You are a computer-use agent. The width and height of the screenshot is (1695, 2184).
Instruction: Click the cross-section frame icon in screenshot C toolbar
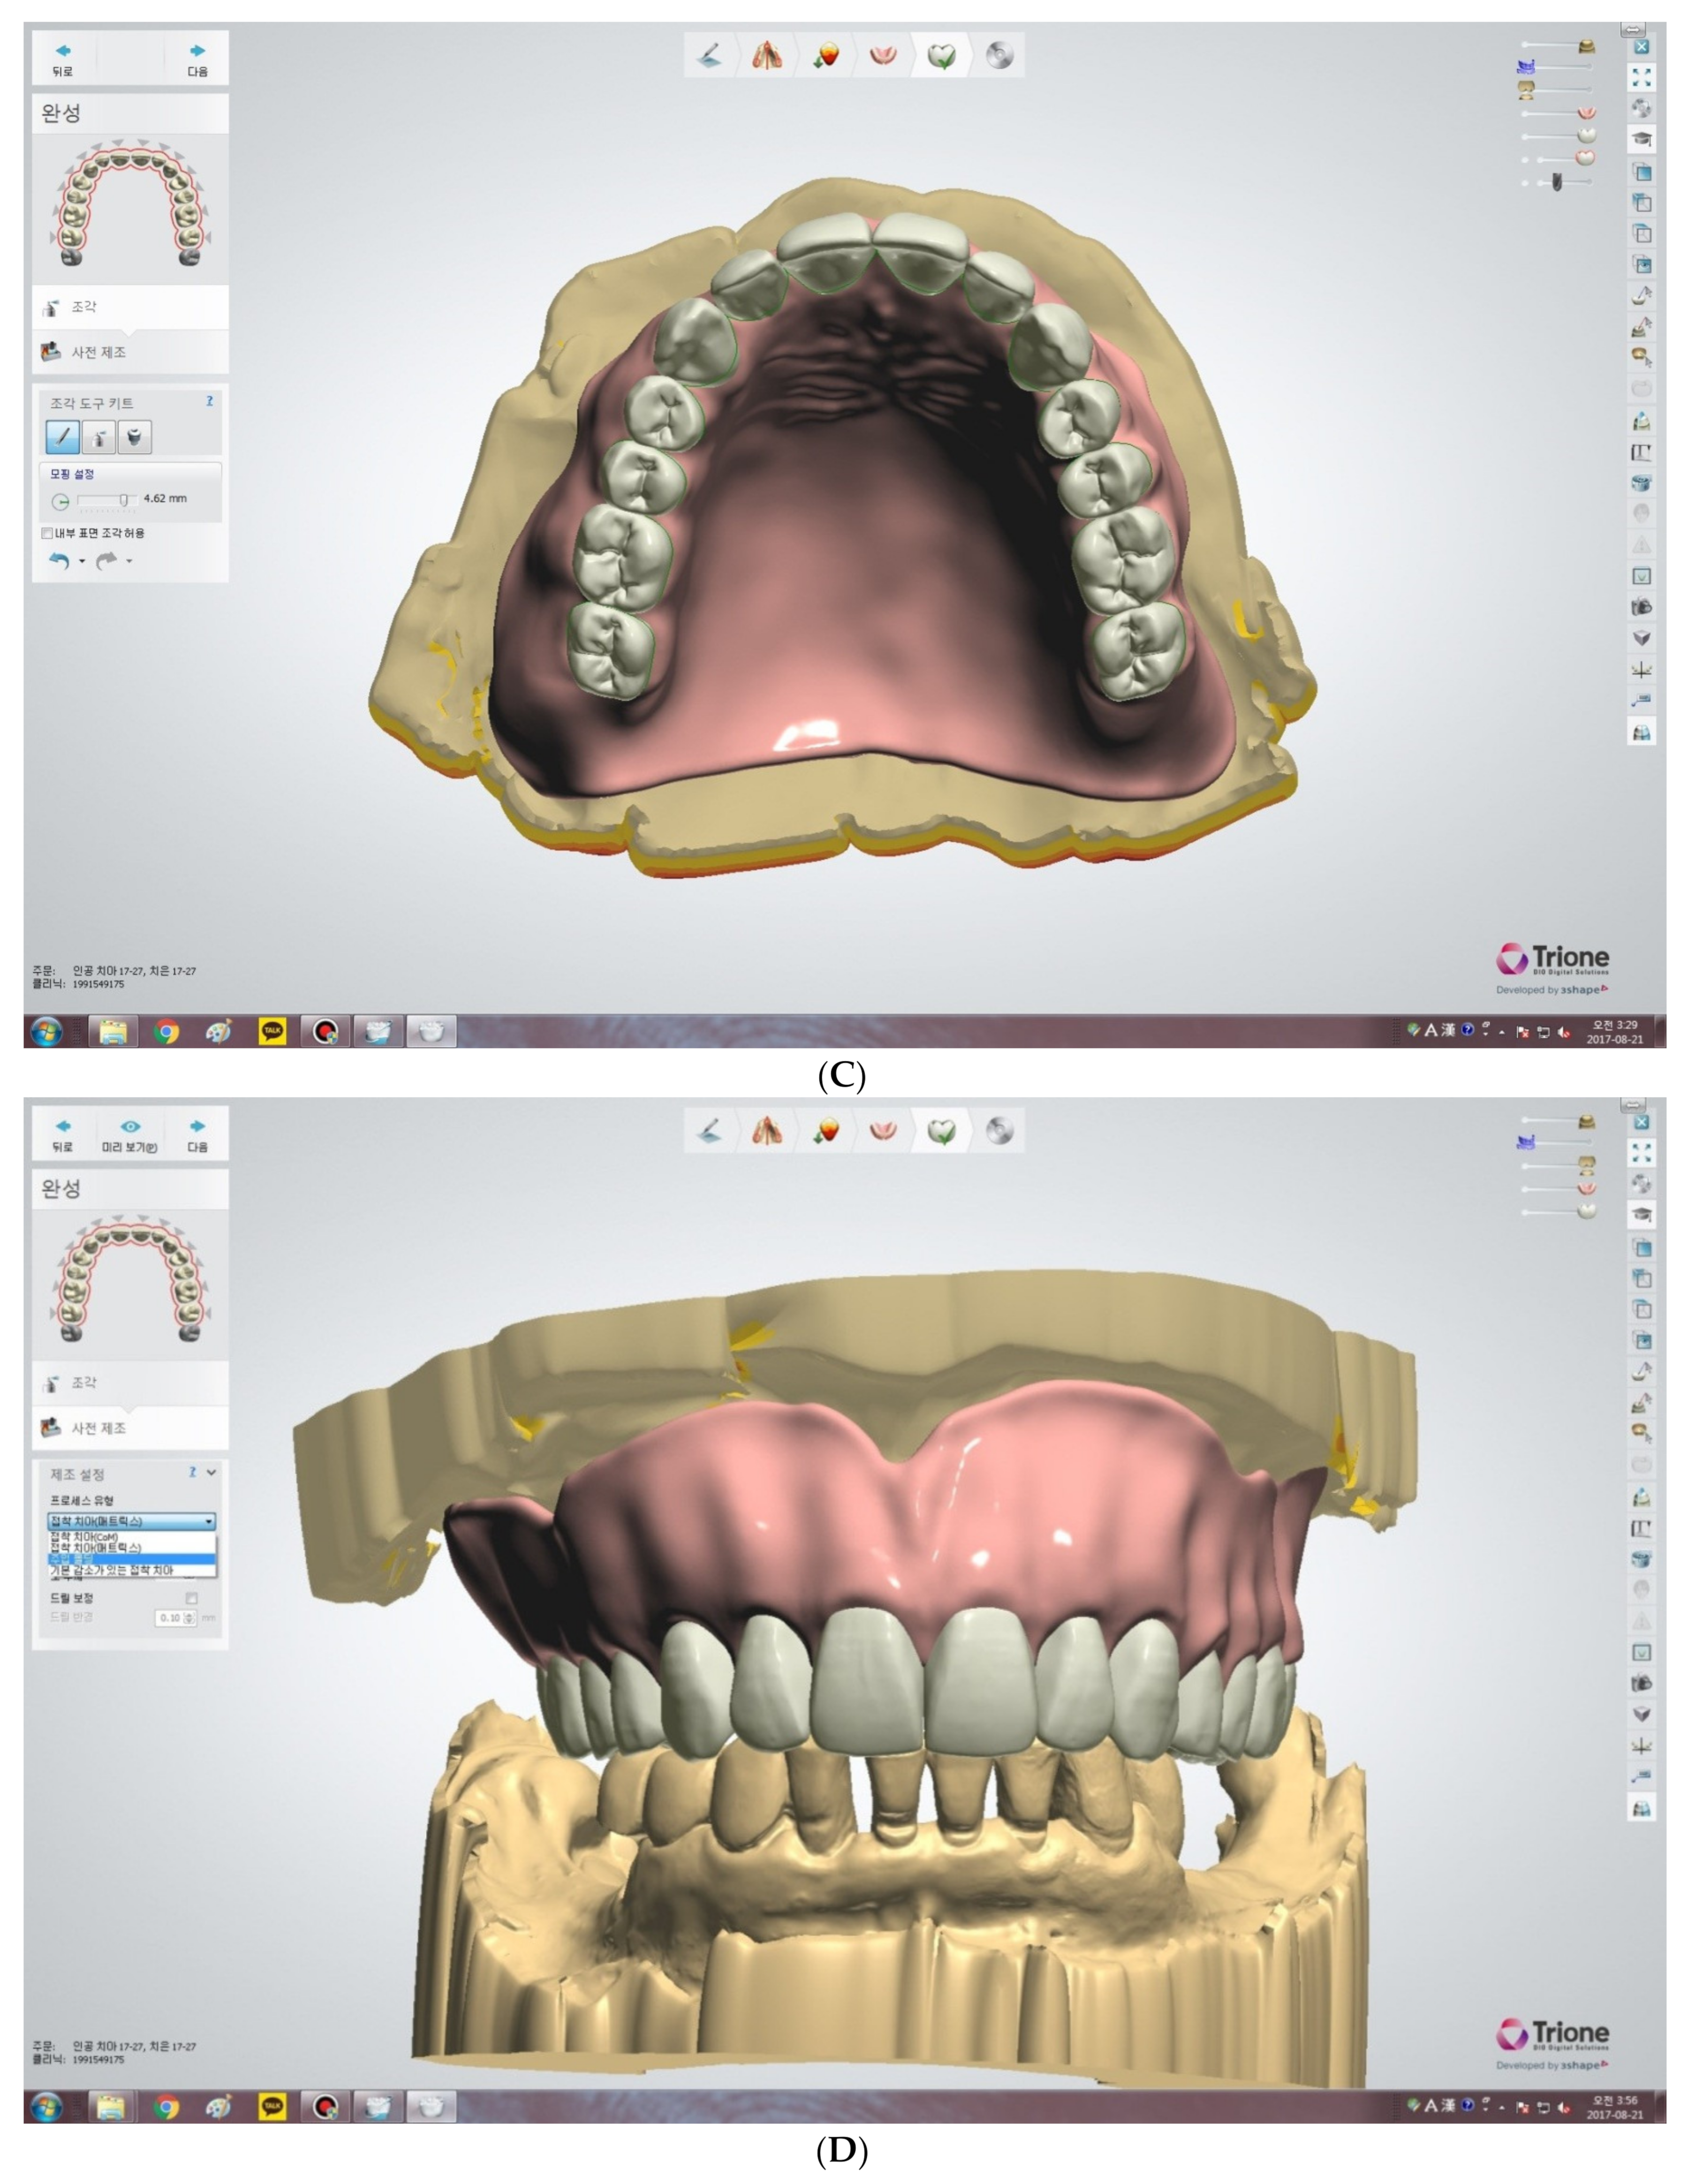(x=1641, y=452)
